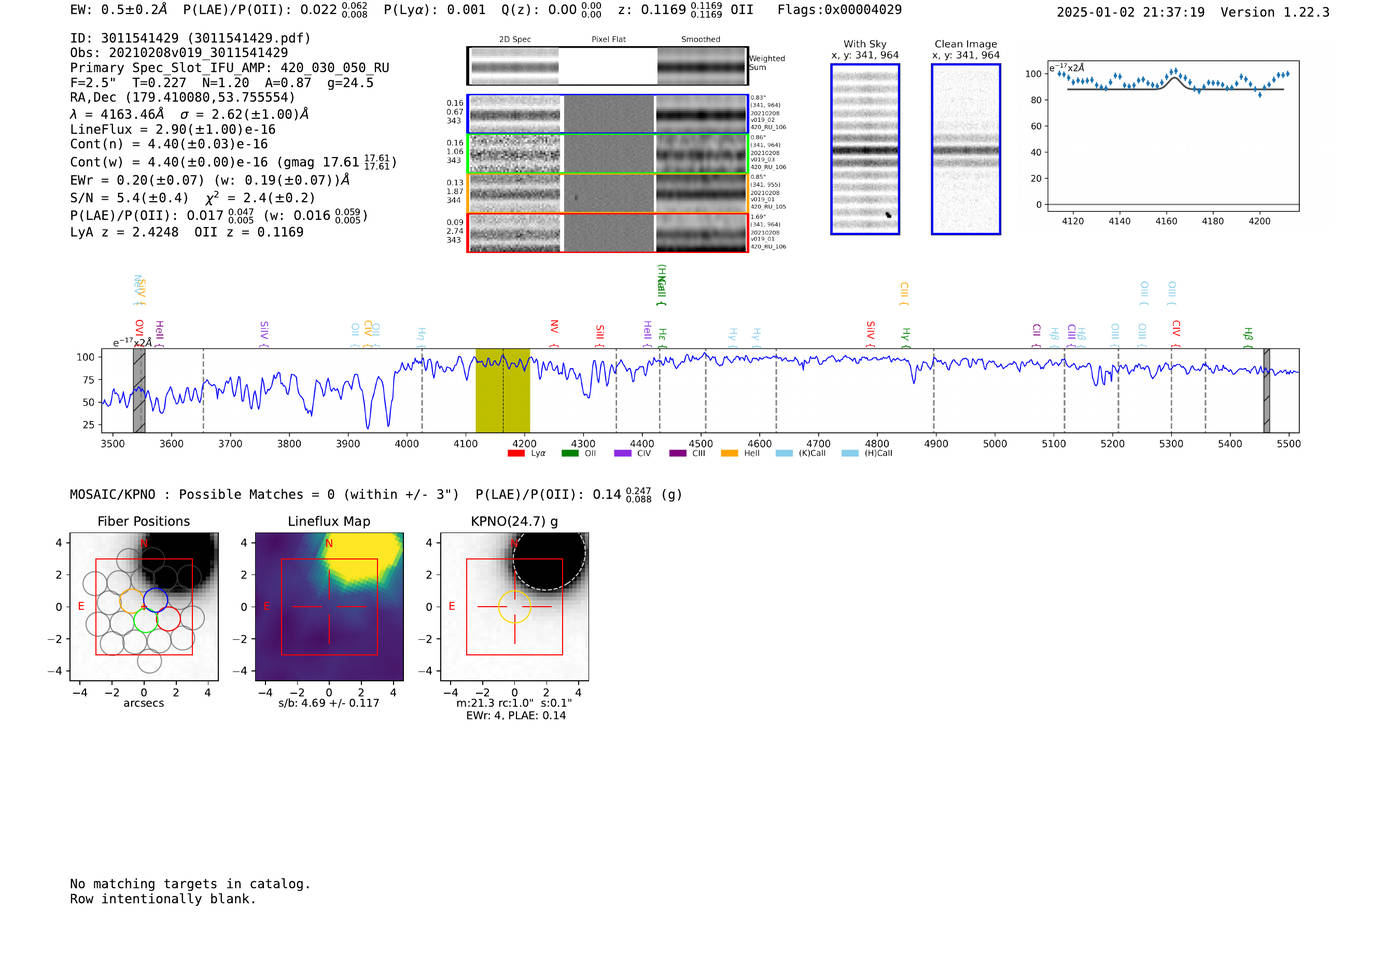Click the RA,Dec coordinates line
Image resolution: width=1400 pixels, height=953 pixels.
point(183,97)
